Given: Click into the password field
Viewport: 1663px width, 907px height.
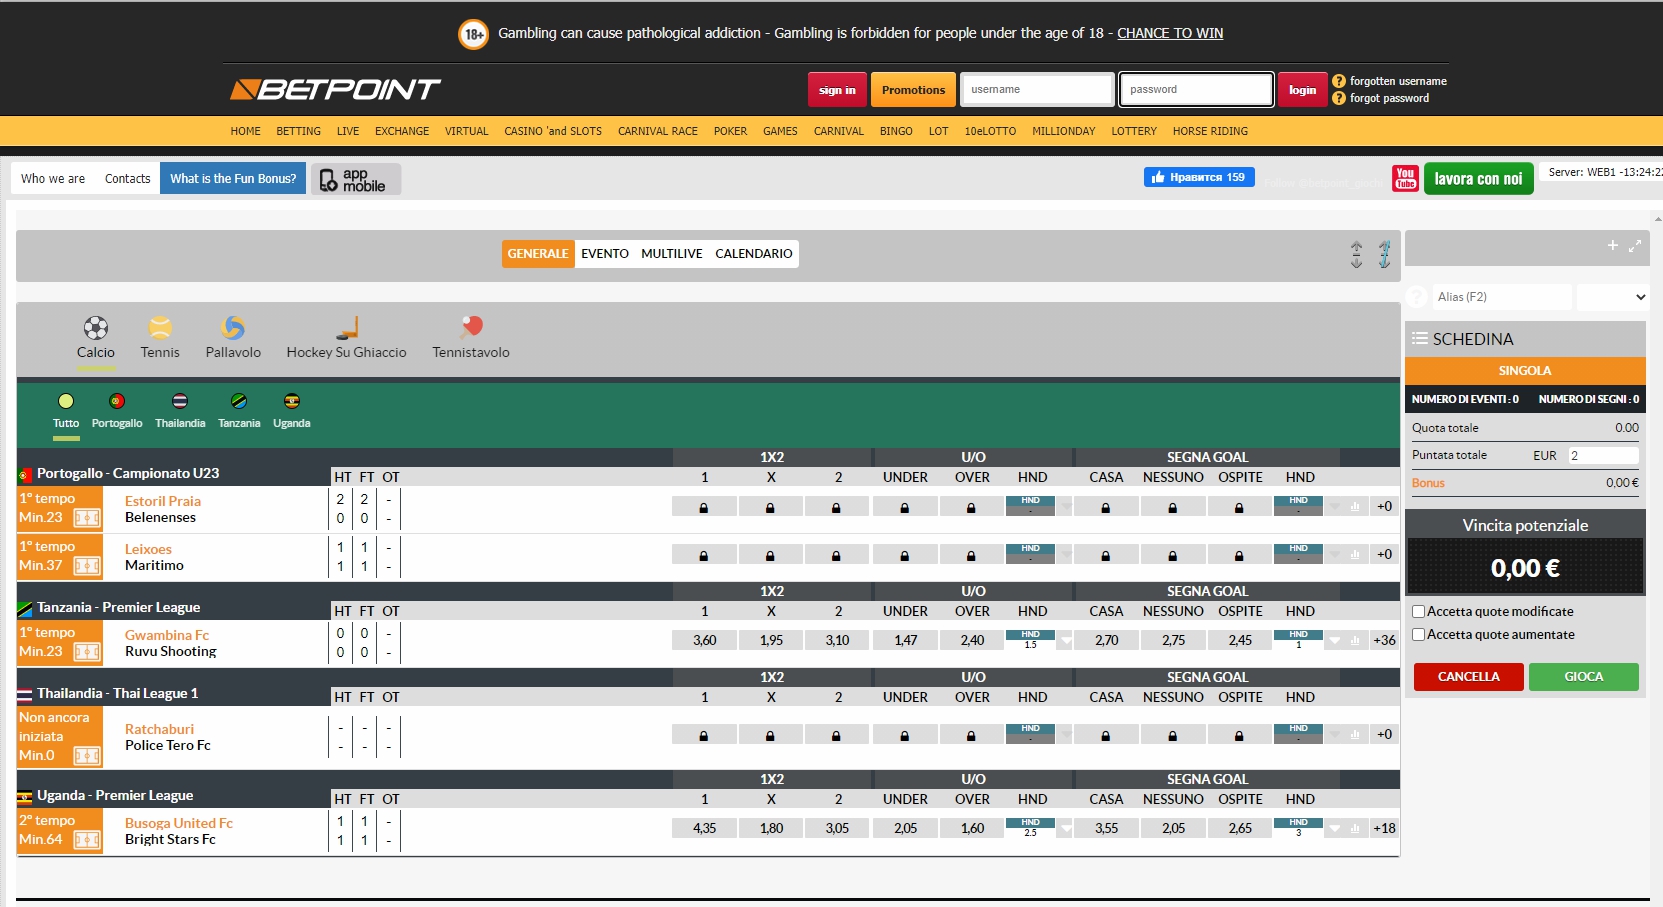Looking at the screenshot, I should pyautogui.click(x=1196, y=89).
